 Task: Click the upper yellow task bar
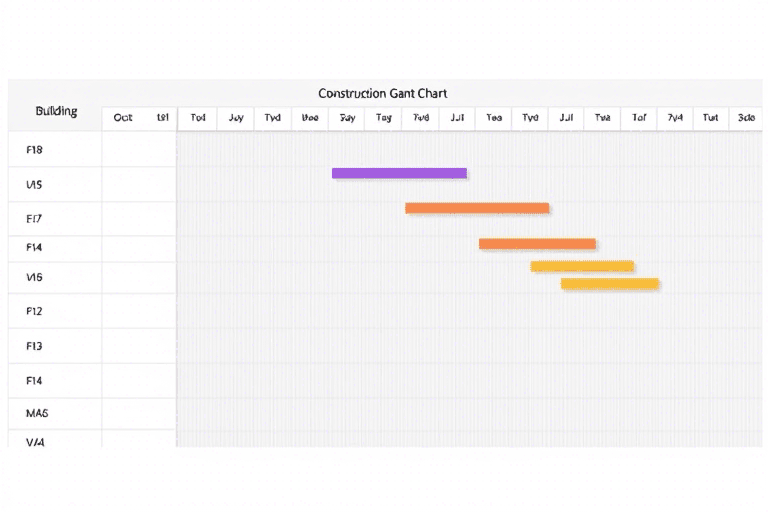[582, 266]
